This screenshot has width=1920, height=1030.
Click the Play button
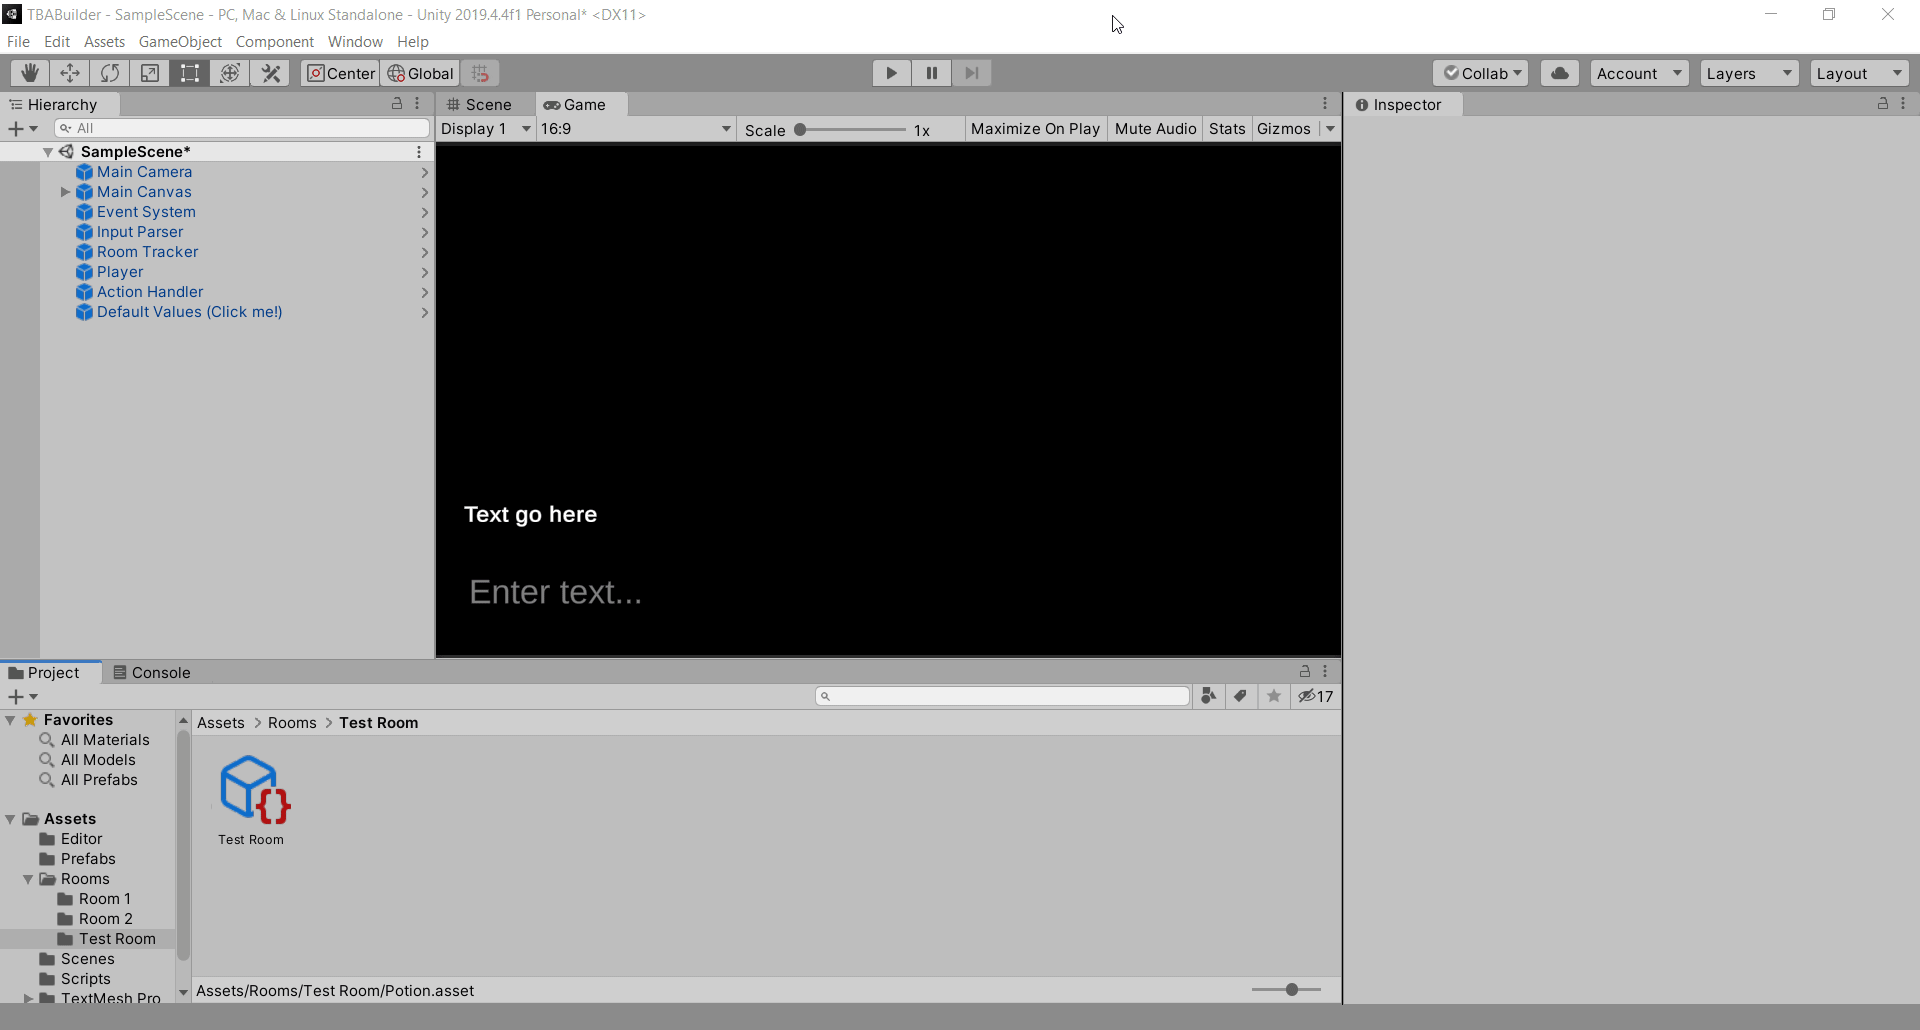pos(891,73)
